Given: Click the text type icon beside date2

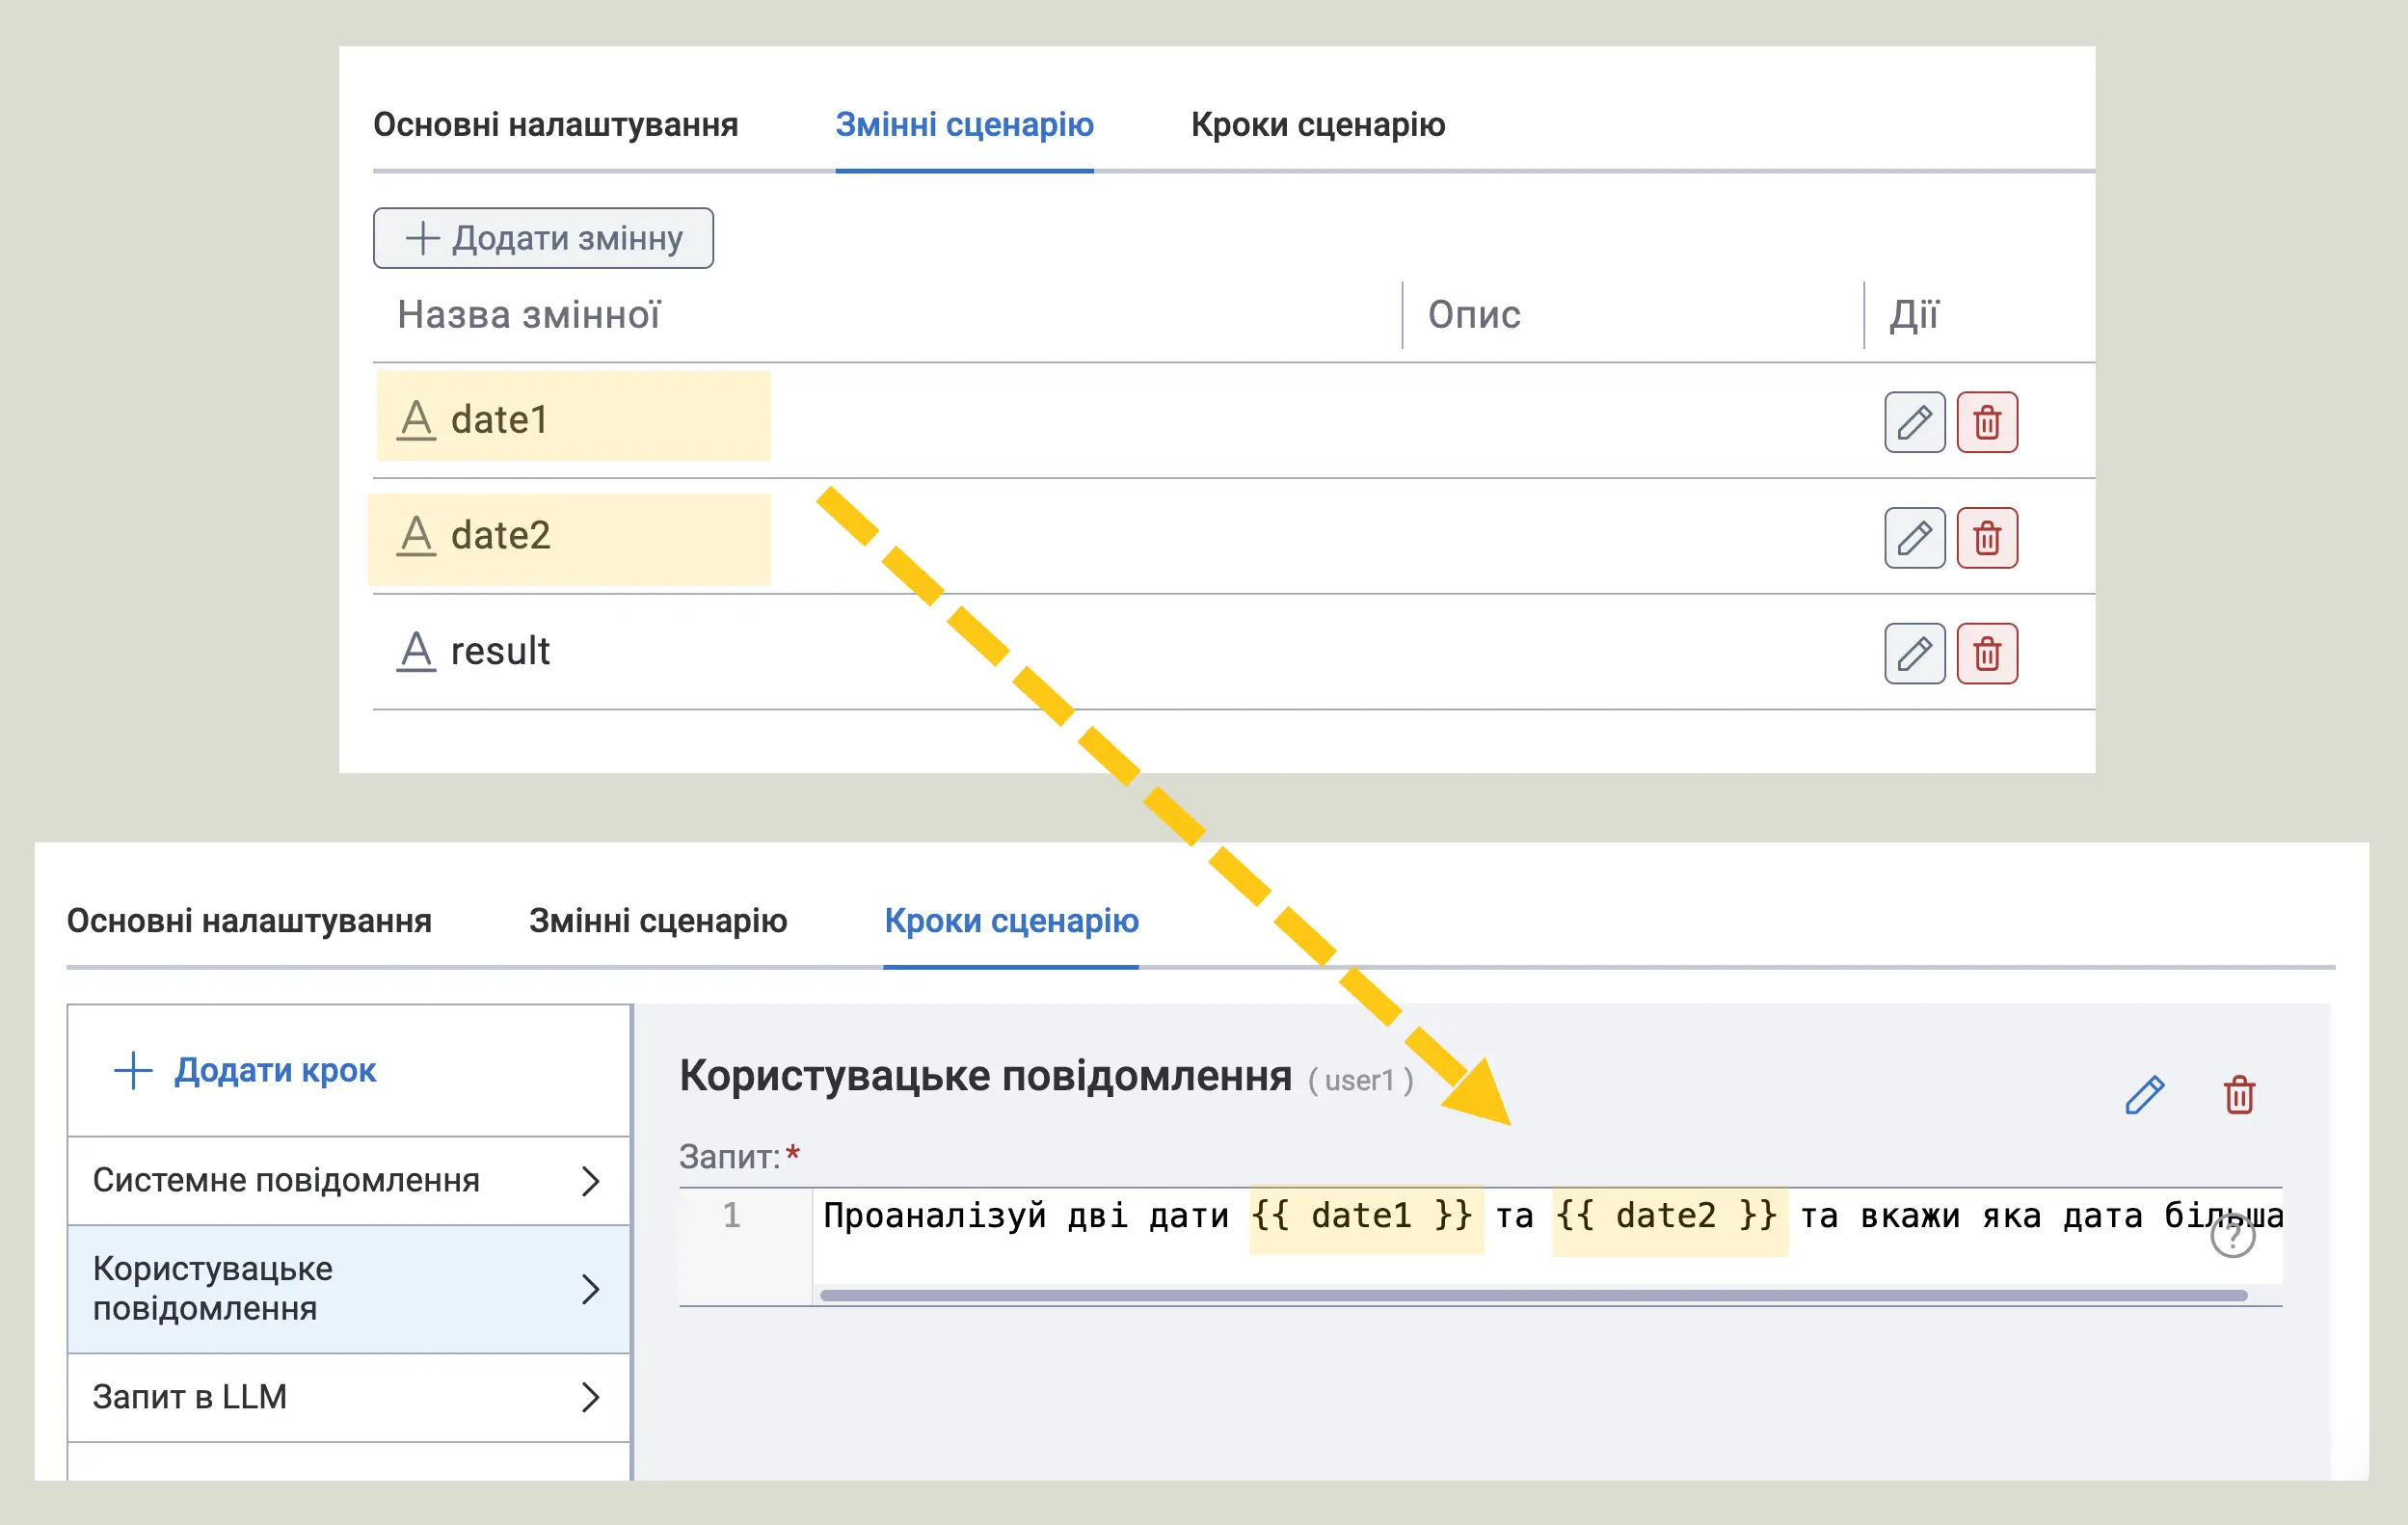Looking at the screenshot, I should [x=416, y=536].
